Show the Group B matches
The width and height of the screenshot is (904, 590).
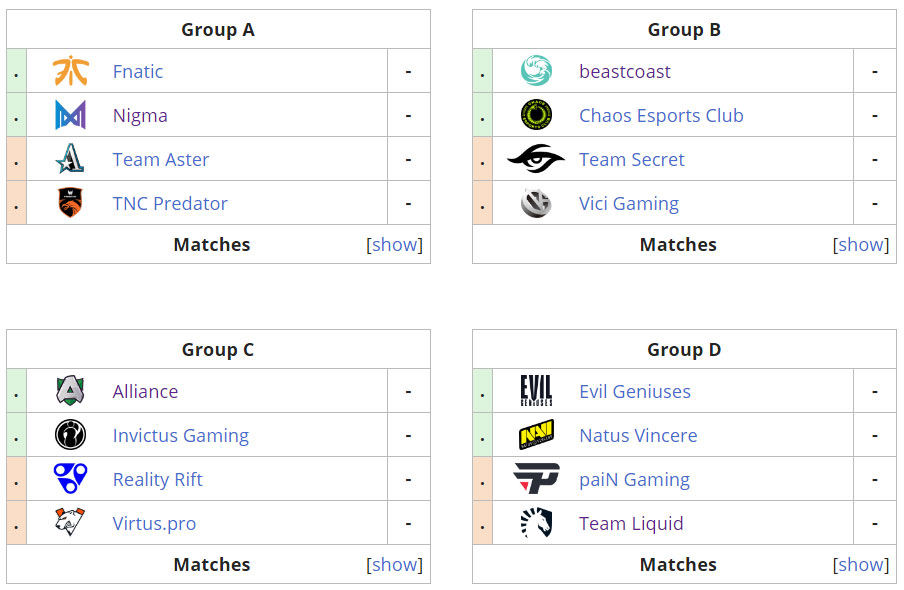pos(861,244)
